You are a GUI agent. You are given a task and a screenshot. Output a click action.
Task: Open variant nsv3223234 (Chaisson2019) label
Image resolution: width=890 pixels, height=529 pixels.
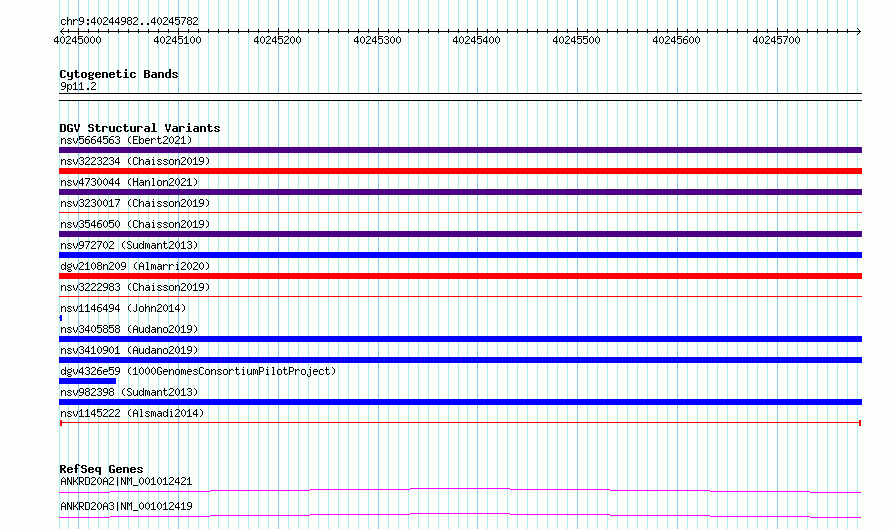(x=135, y=161)
